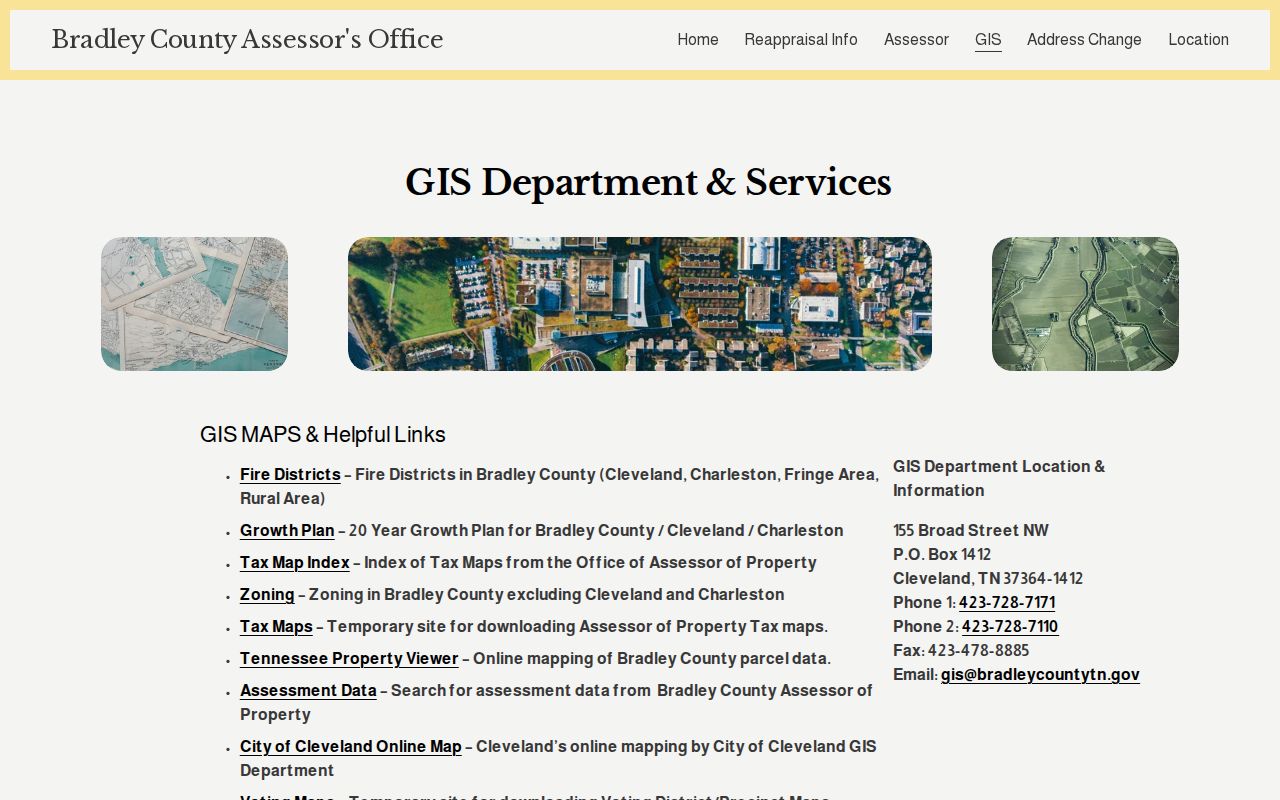Email gis@bradleycountytn.gov
Image resolution: width=1280 pixels, height=800 pixels.
point(1040,675)
